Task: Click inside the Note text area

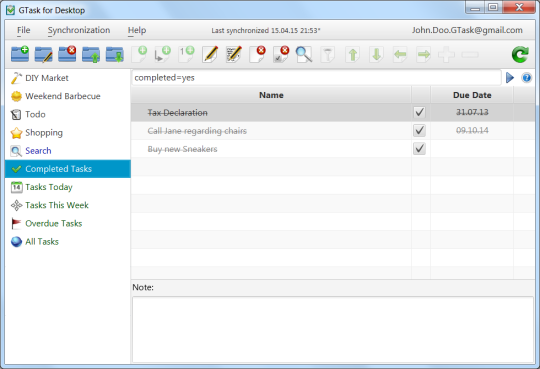Action: click(x=333, y=329)
